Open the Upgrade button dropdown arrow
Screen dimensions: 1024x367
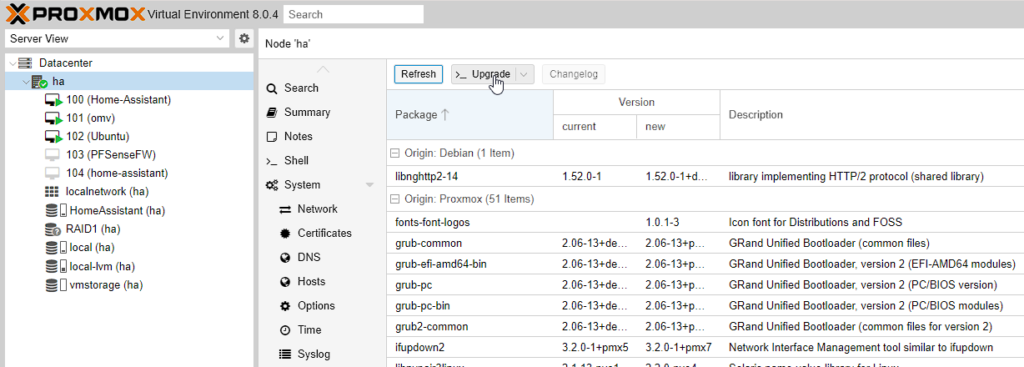point(524,74)
